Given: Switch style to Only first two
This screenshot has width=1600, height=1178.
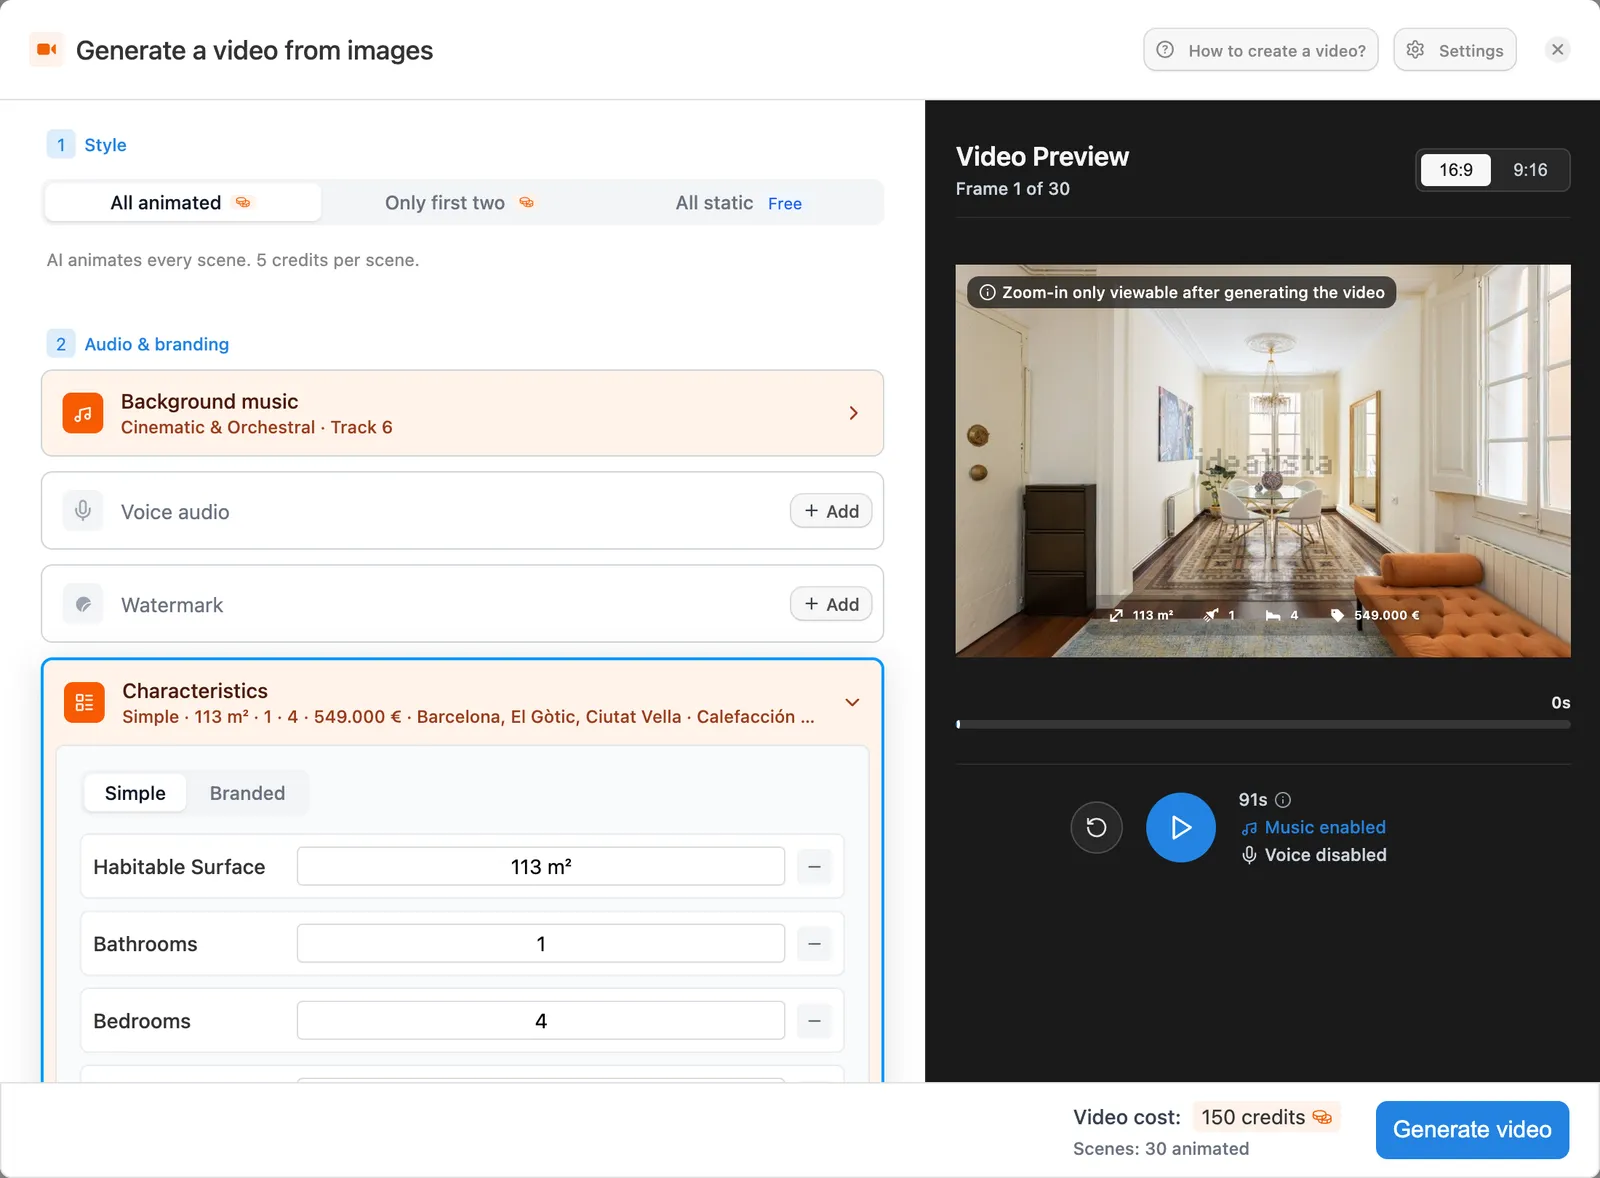Looking at the screenshot, I should [x=459, y=203].
